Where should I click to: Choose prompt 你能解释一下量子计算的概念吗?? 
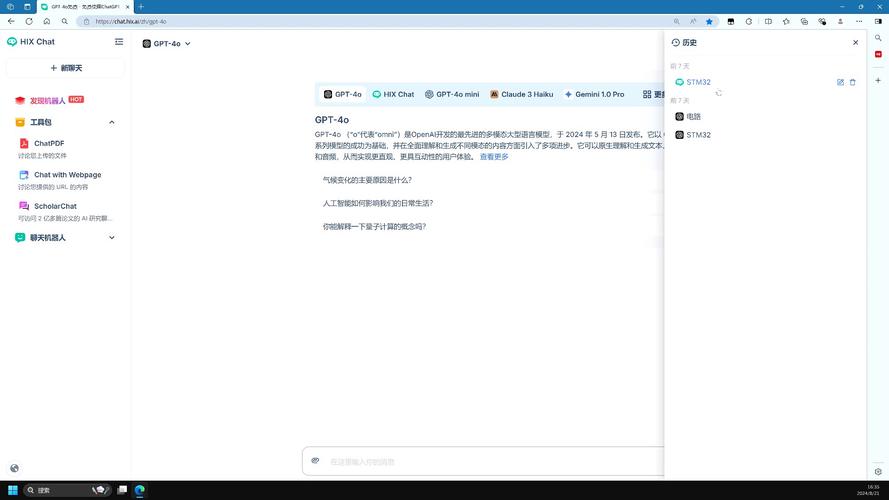tap(374, 227)
